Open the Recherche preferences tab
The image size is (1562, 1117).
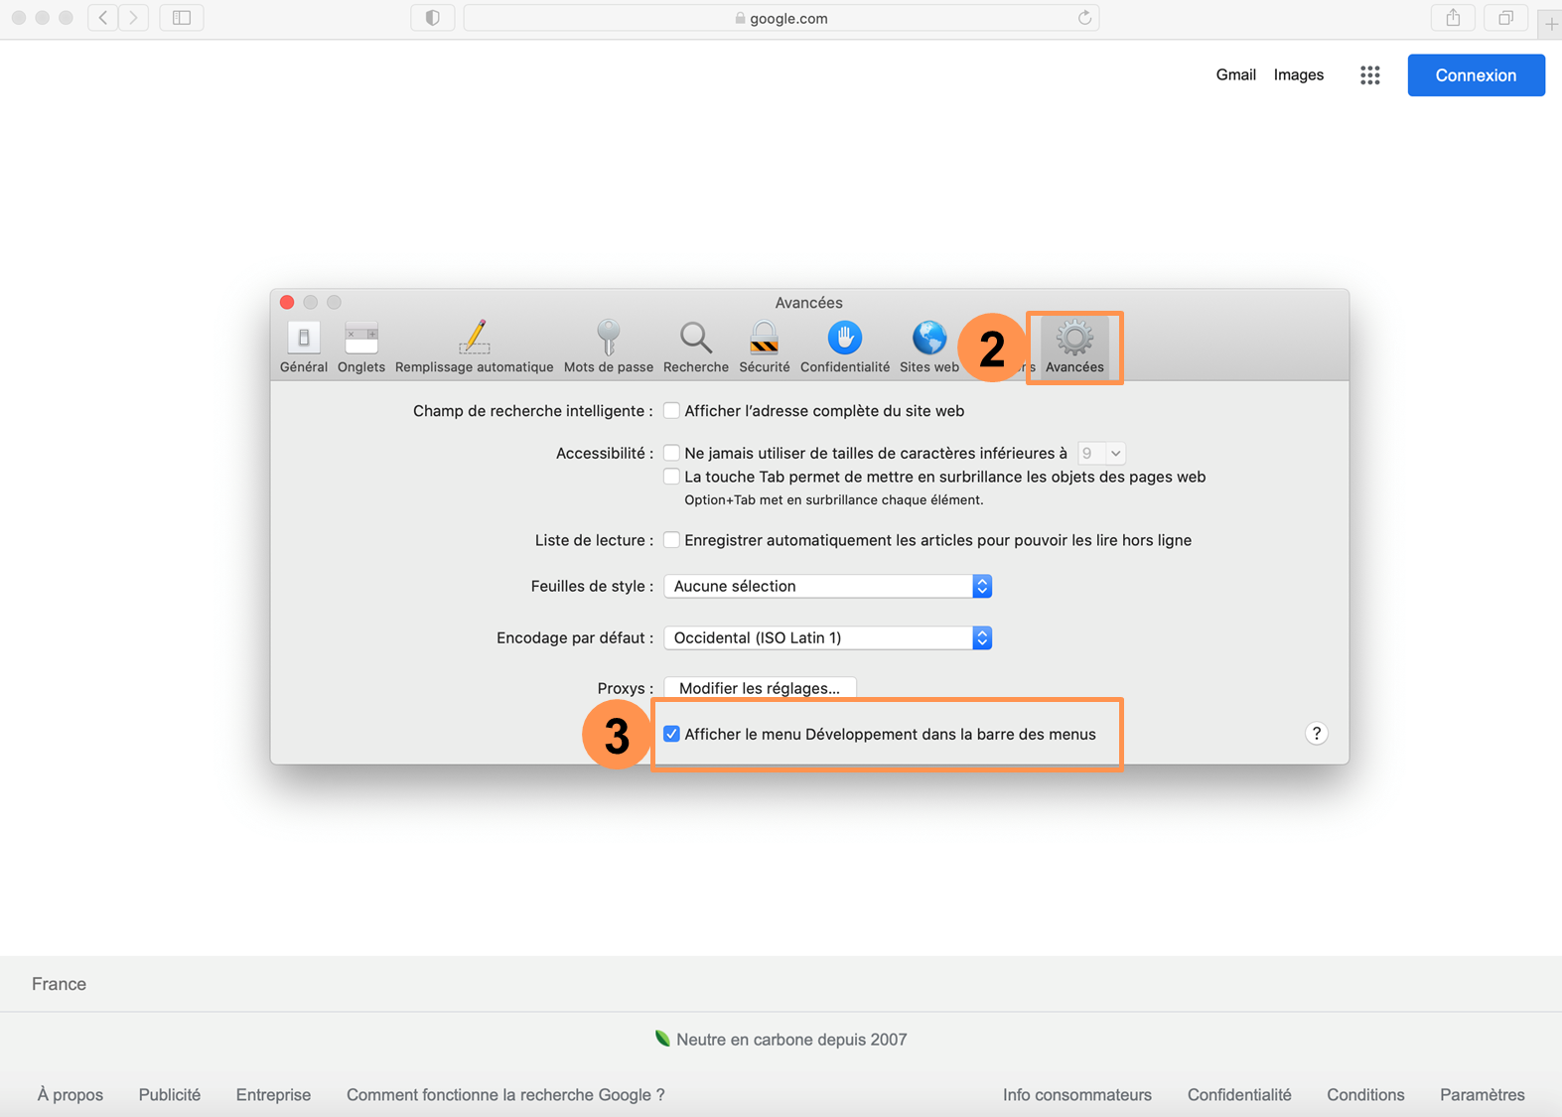click(695, 347)
